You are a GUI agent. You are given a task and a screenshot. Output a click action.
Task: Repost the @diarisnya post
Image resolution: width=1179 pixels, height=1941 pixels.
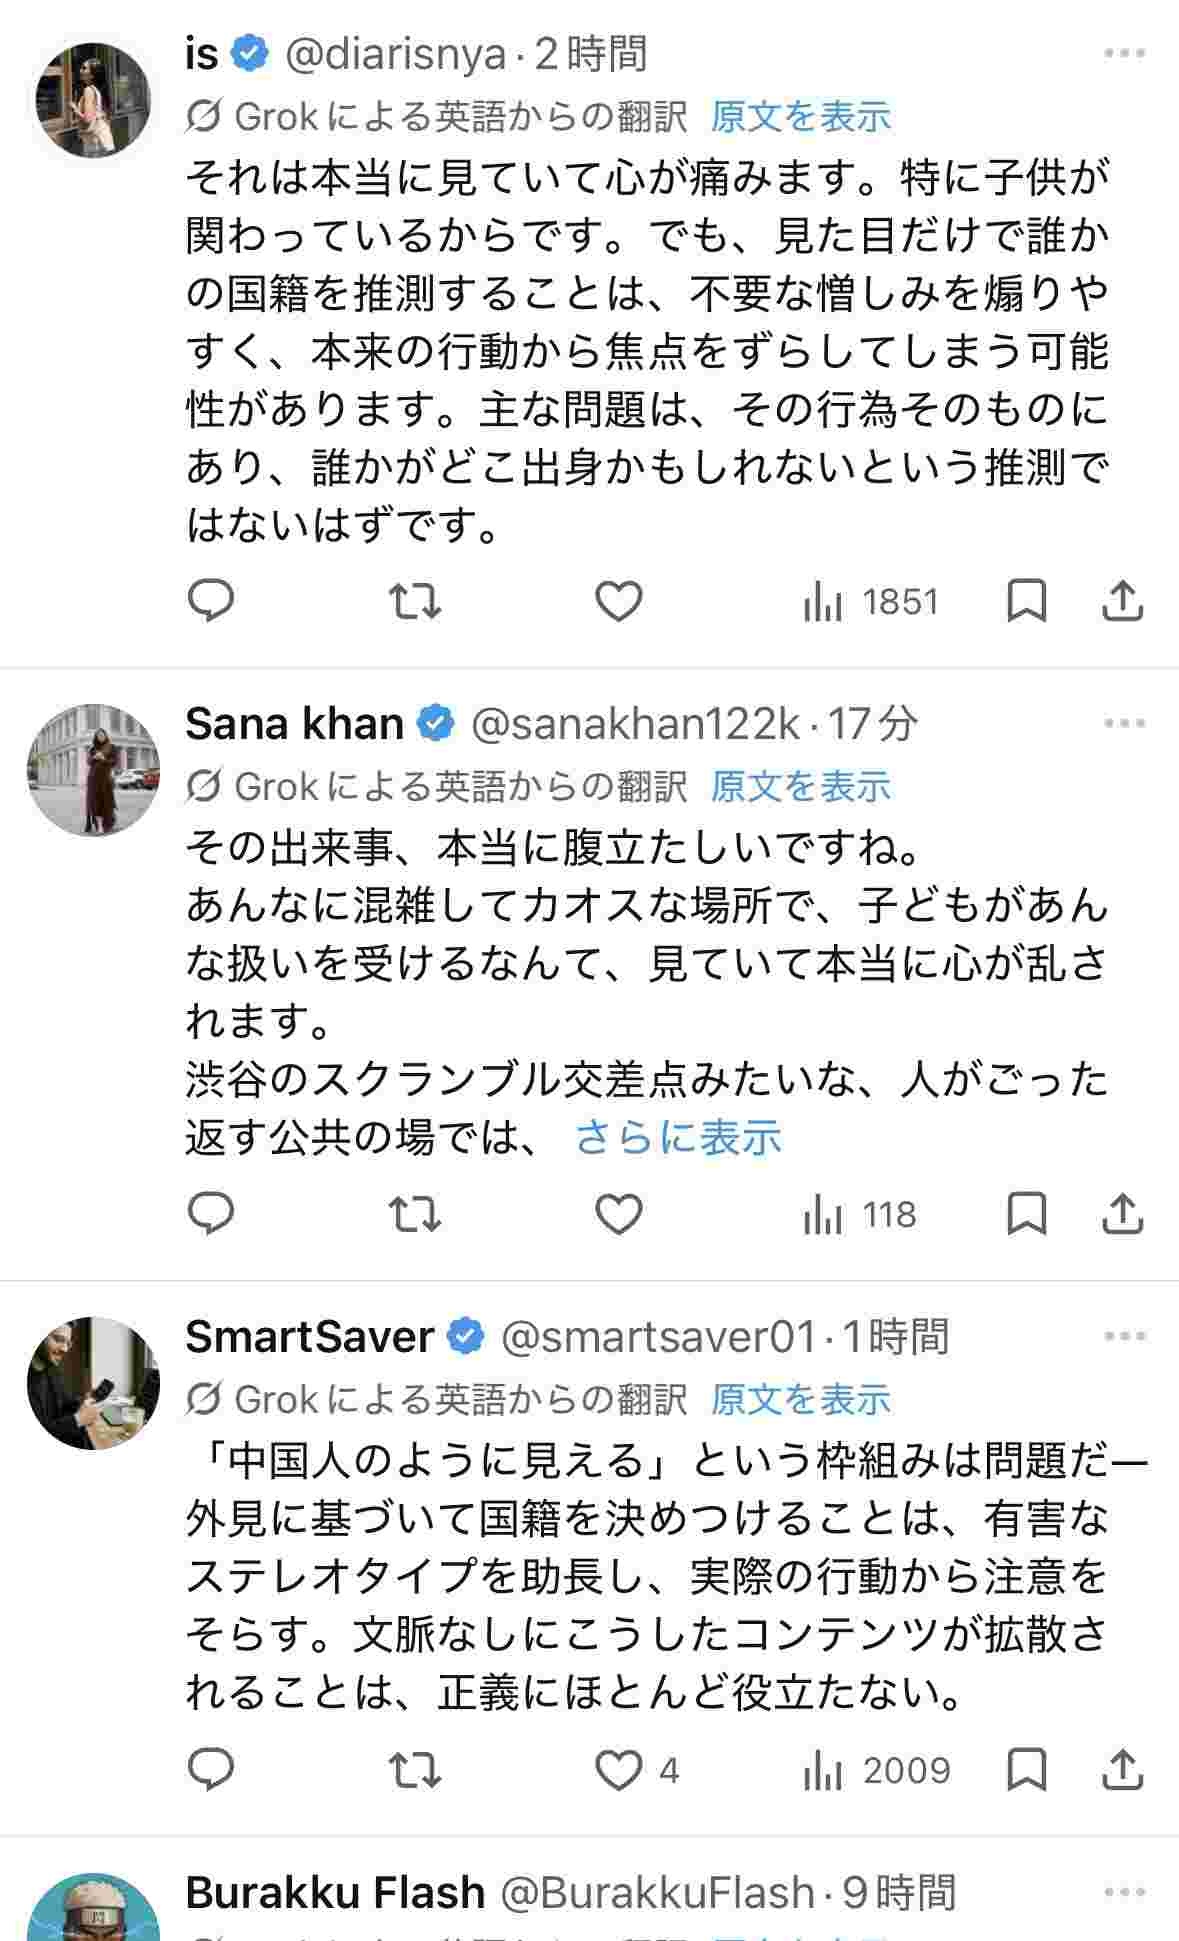pos(414,601)
